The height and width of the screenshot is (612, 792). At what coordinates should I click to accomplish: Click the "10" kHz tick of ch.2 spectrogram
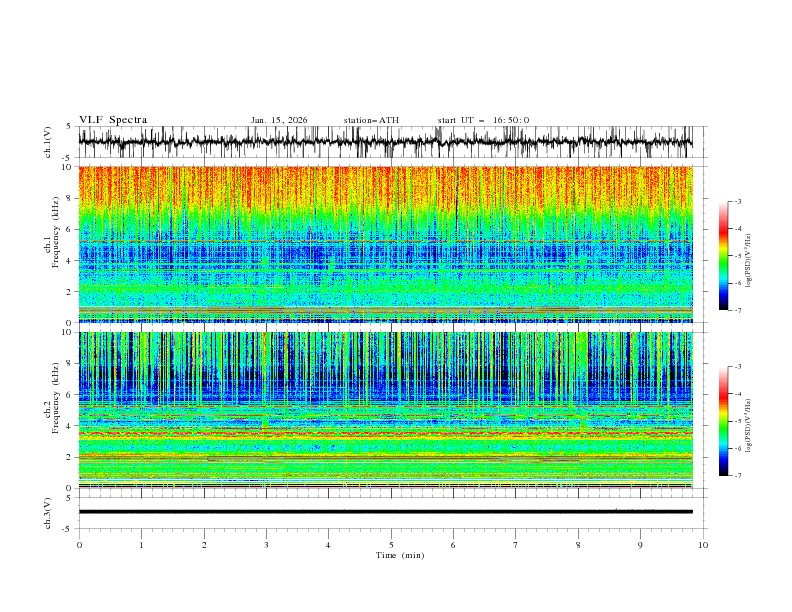tap(68, 332)
